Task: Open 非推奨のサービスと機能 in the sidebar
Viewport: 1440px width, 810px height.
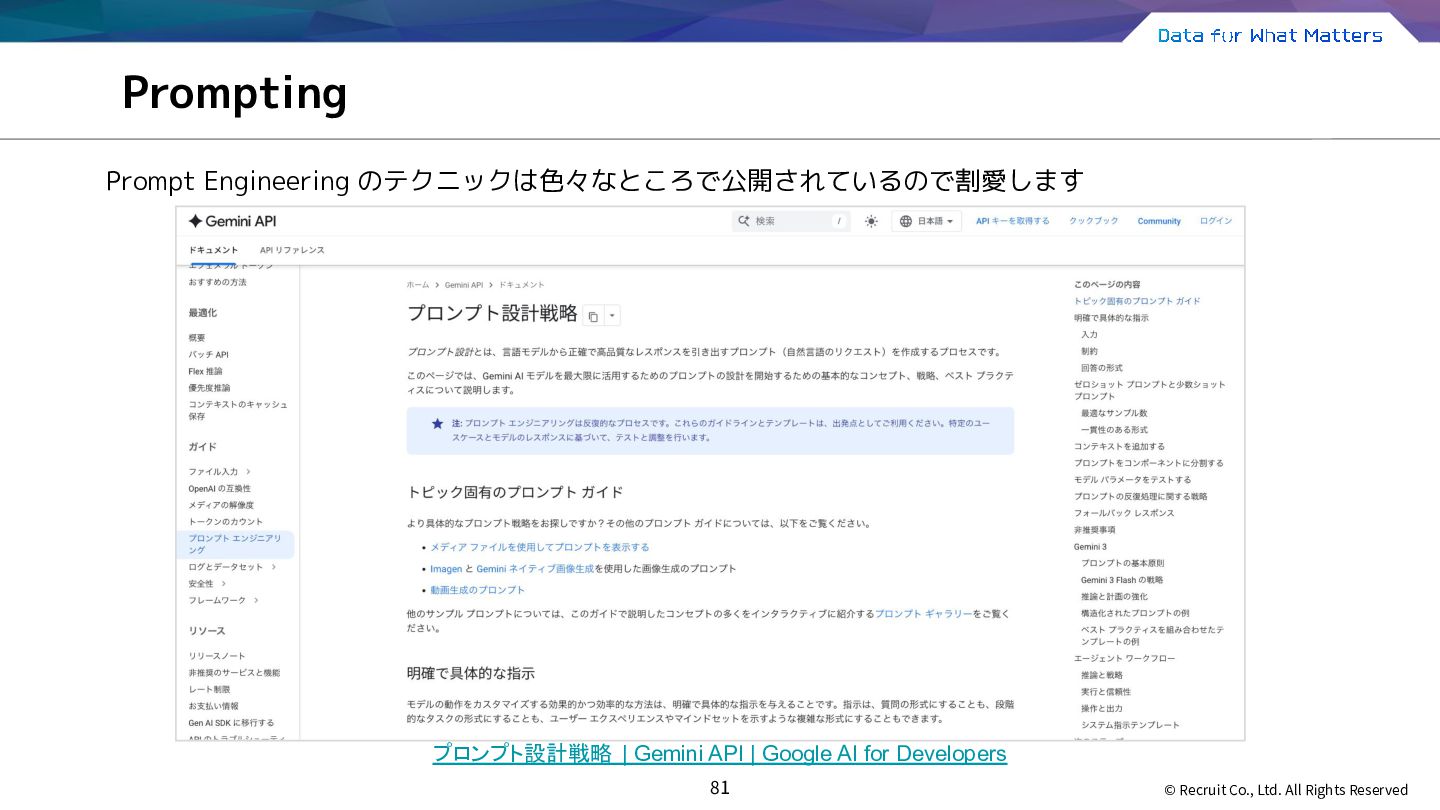Action: coord(234,673)
